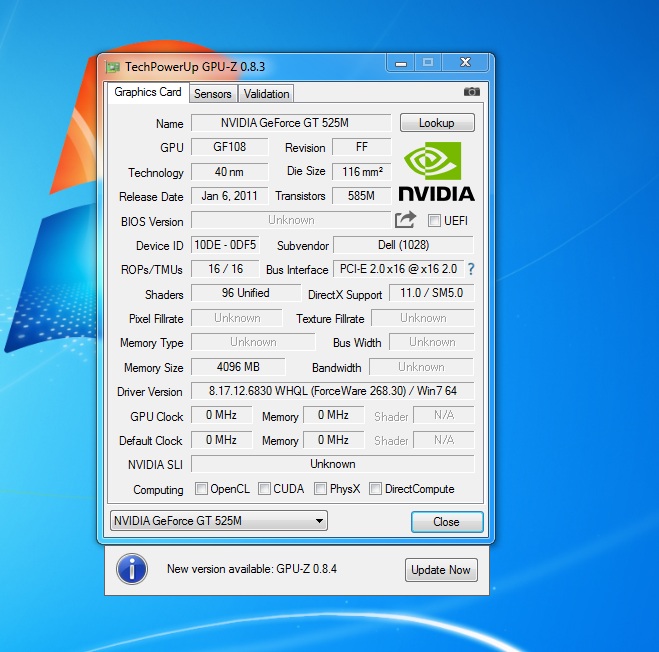The height and width of the screenshot is (652, 659).
Task: Click the 'TechPowerUp GPU-Z 0.8.3' title text
Action: 195,67
